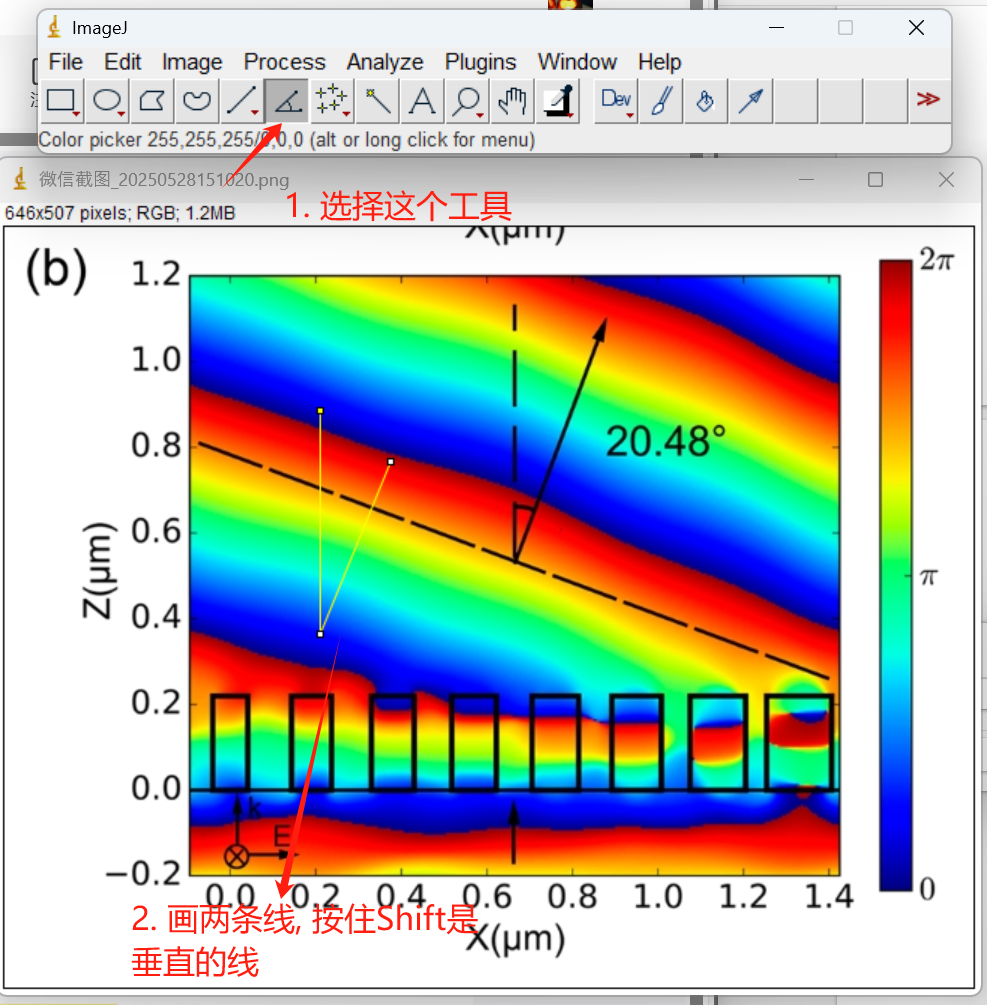Screen dimensions: 987x1005
Task: Click the top handle of angle selection
Action: (320, 411)
